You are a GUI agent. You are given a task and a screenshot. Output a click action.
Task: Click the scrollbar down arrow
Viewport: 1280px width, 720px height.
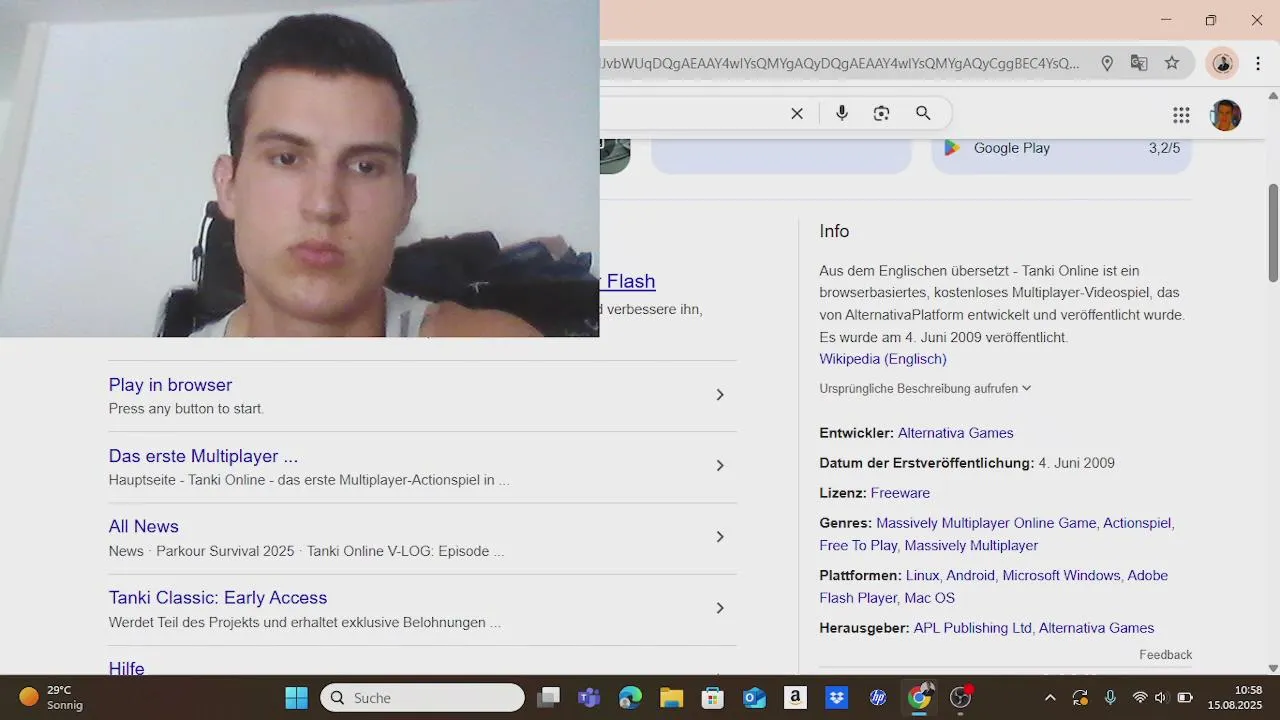(1273, 668)
